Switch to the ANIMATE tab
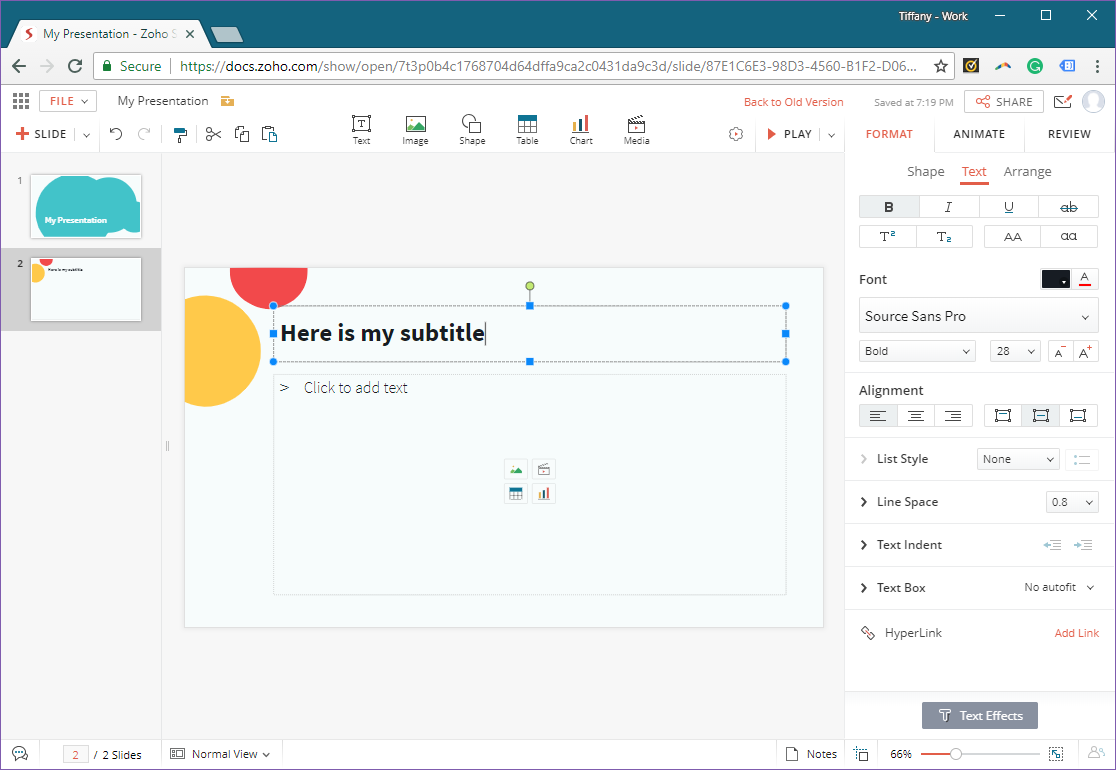This screenshot has height=770, width=1116. [979, 134]
